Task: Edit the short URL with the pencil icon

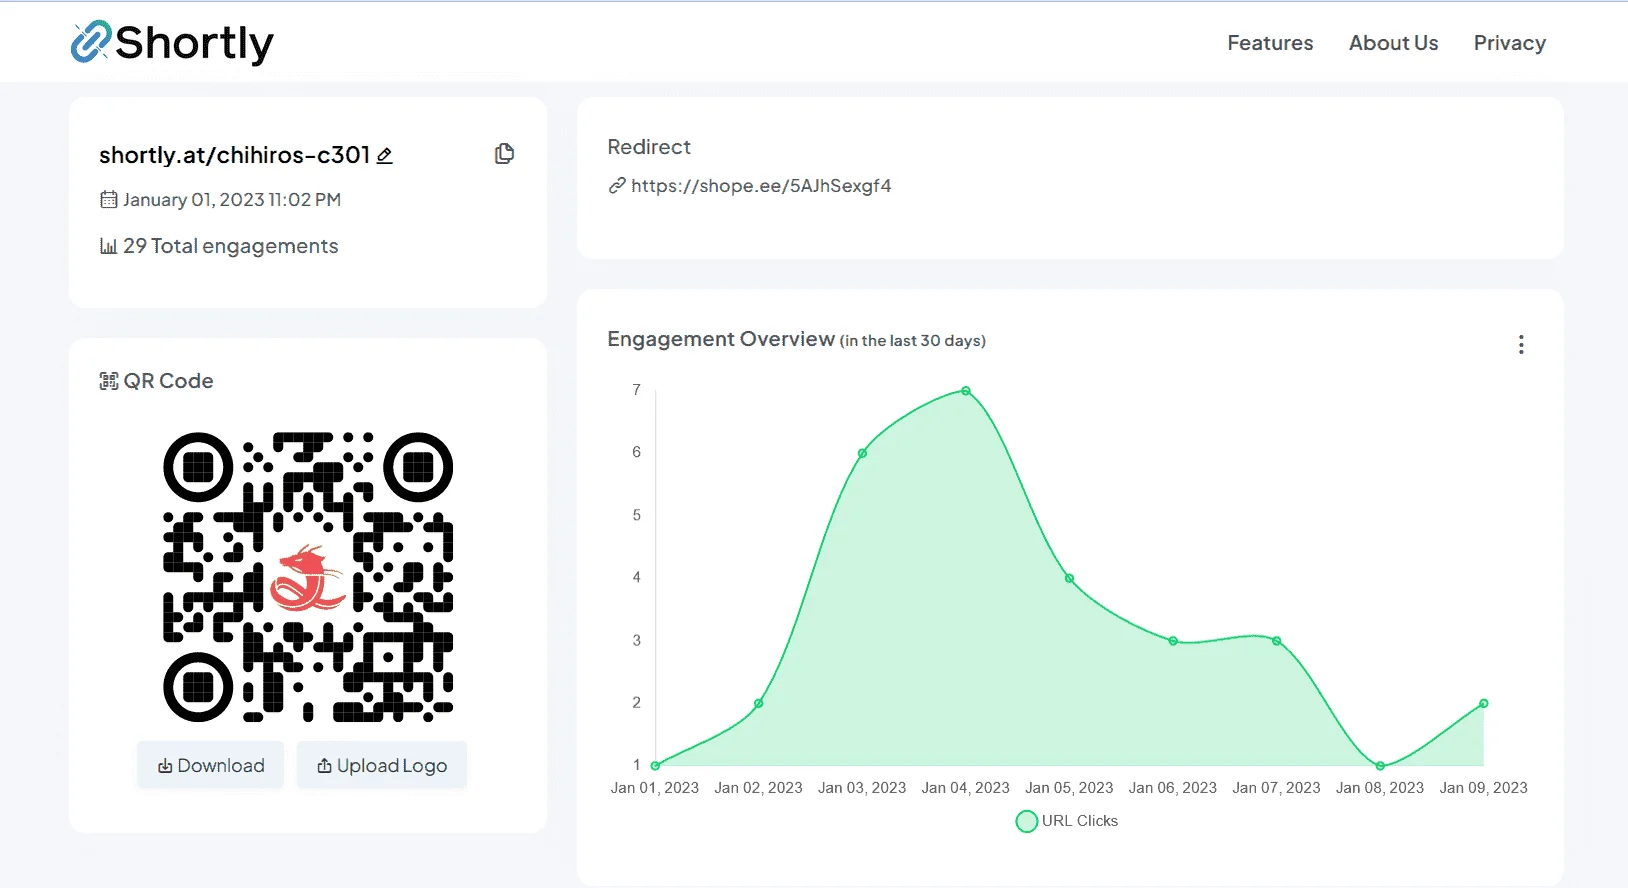Action: 385,156
